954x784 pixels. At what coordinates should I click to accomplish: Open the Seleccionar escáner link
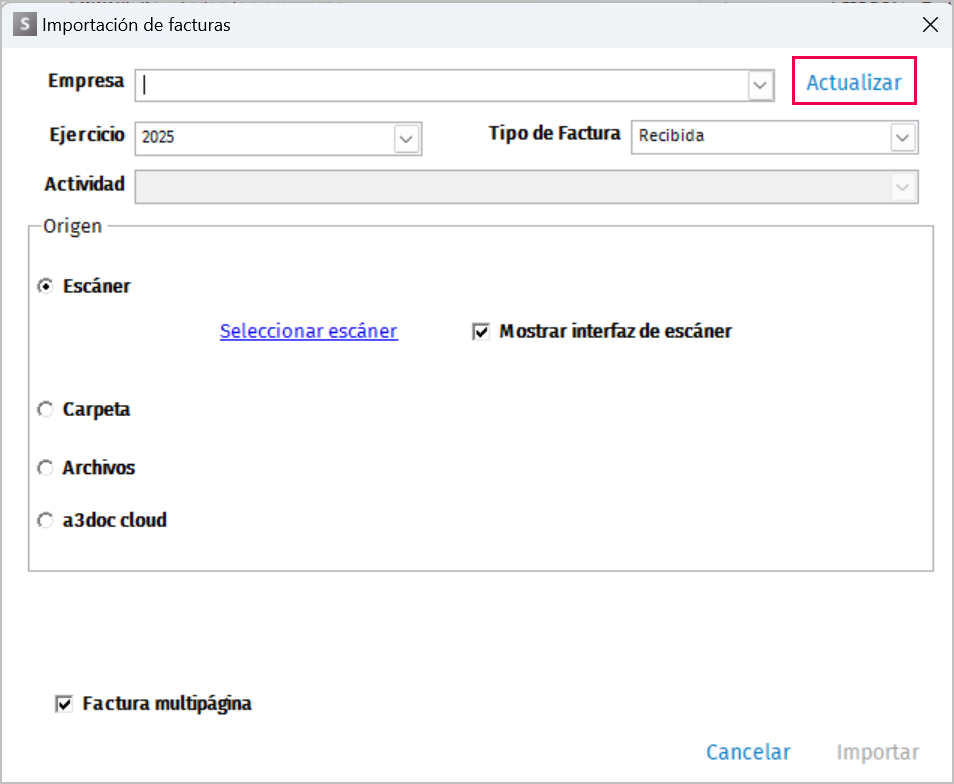click(x=309, y=331)
